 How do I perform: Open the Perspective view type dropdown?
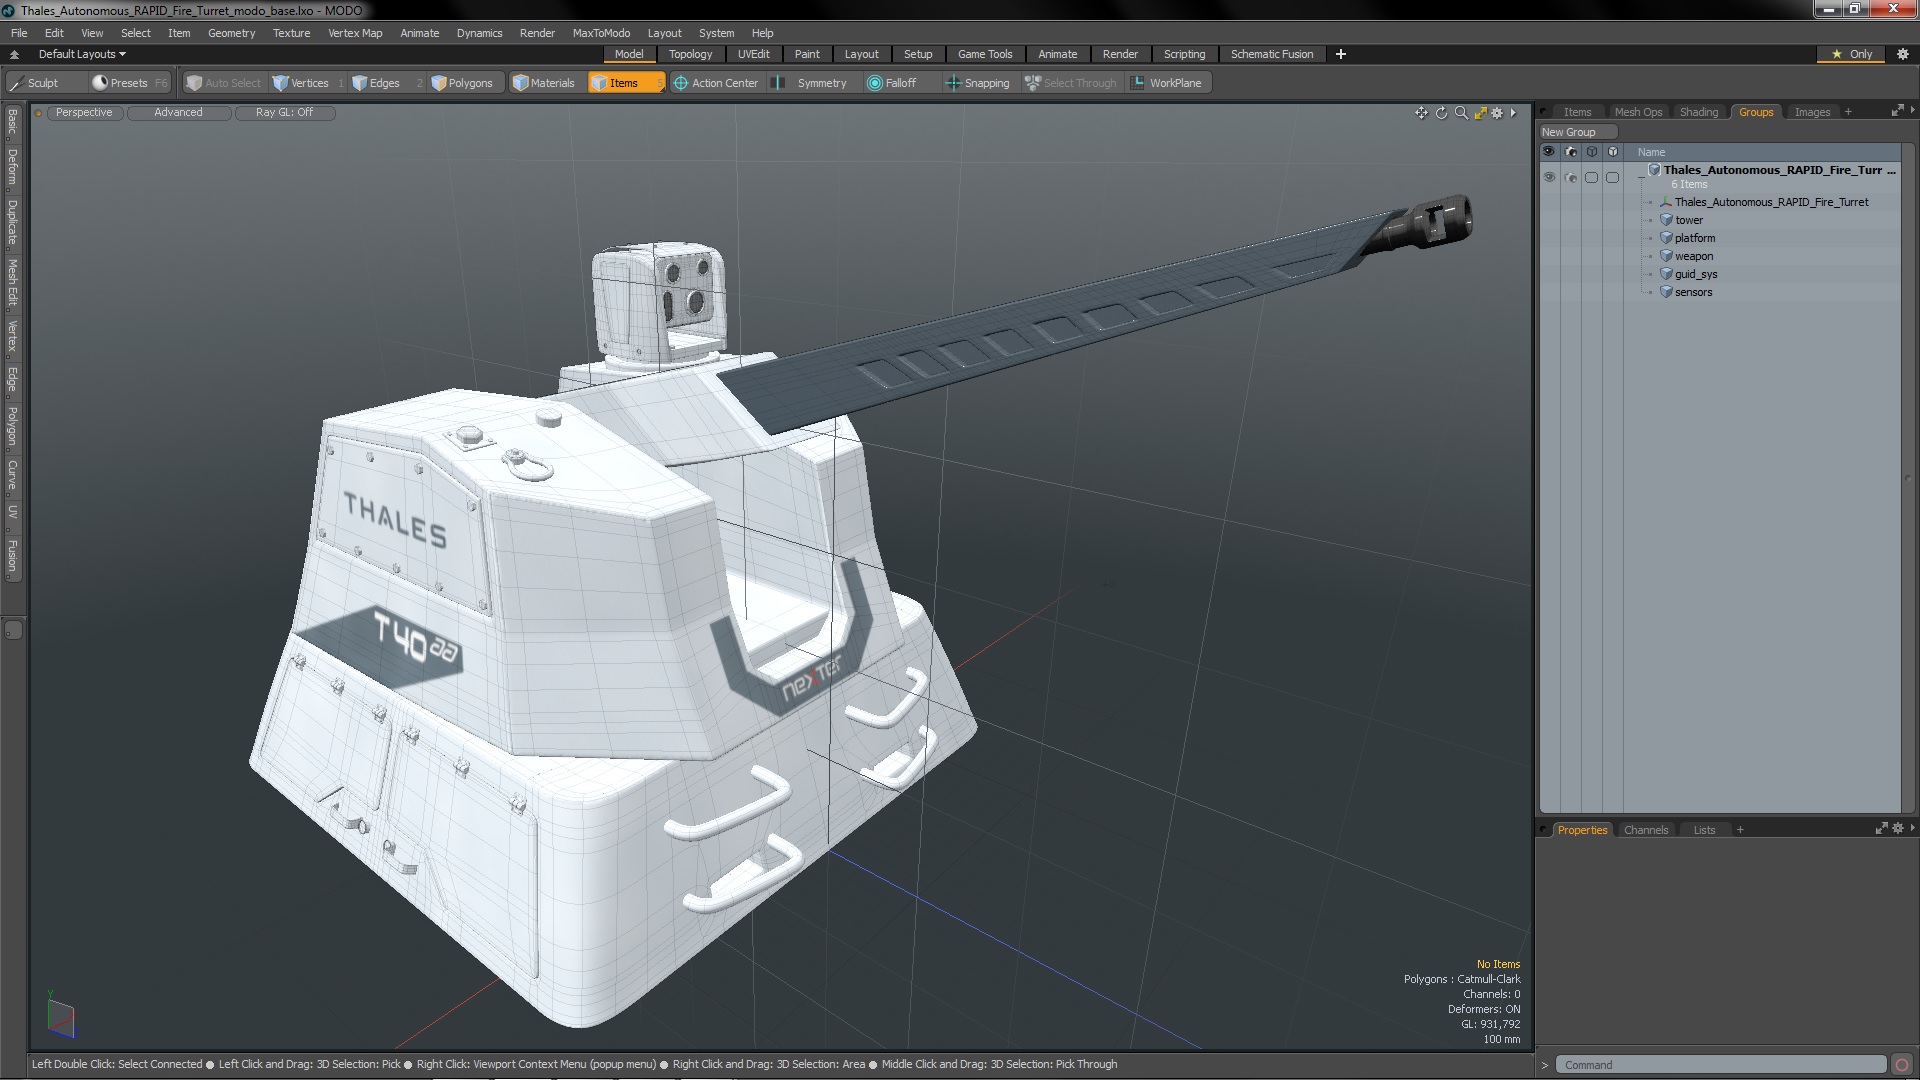pyautogui.click(x=84, y=113)
